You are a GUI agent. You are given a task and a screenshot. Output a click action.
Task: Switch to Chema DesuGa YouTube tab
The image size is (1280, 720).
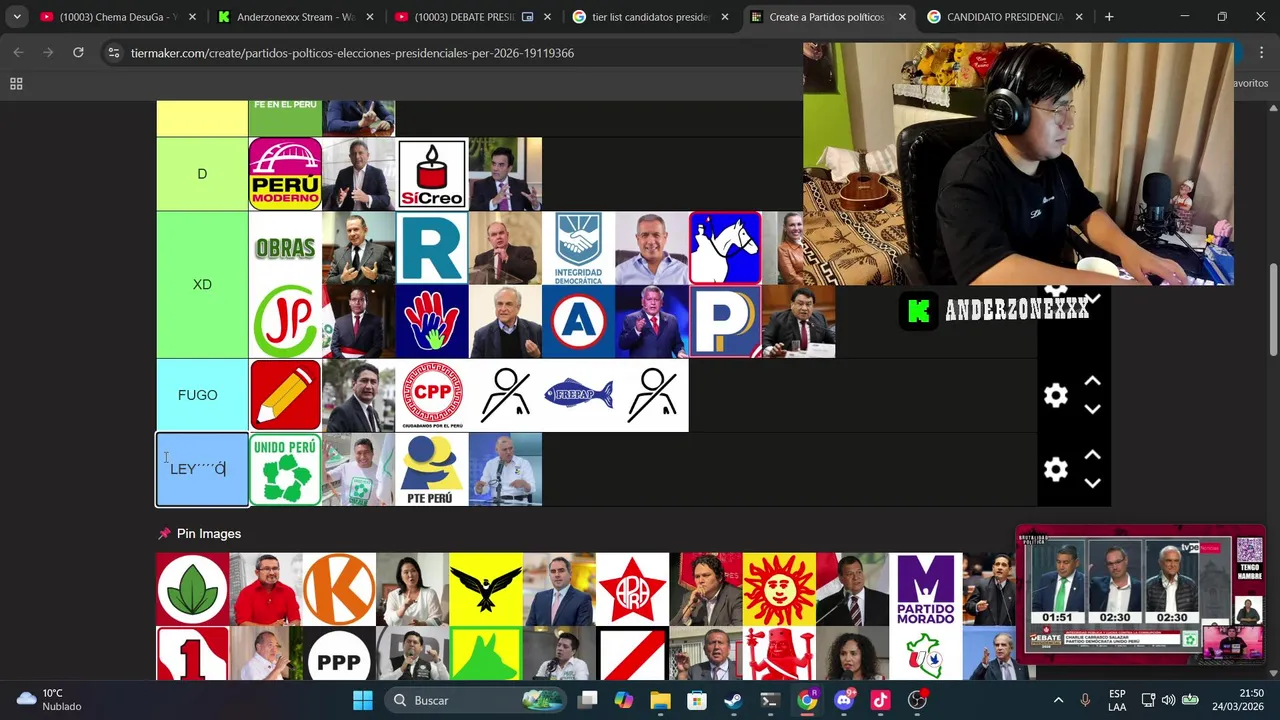coord(117,17)
